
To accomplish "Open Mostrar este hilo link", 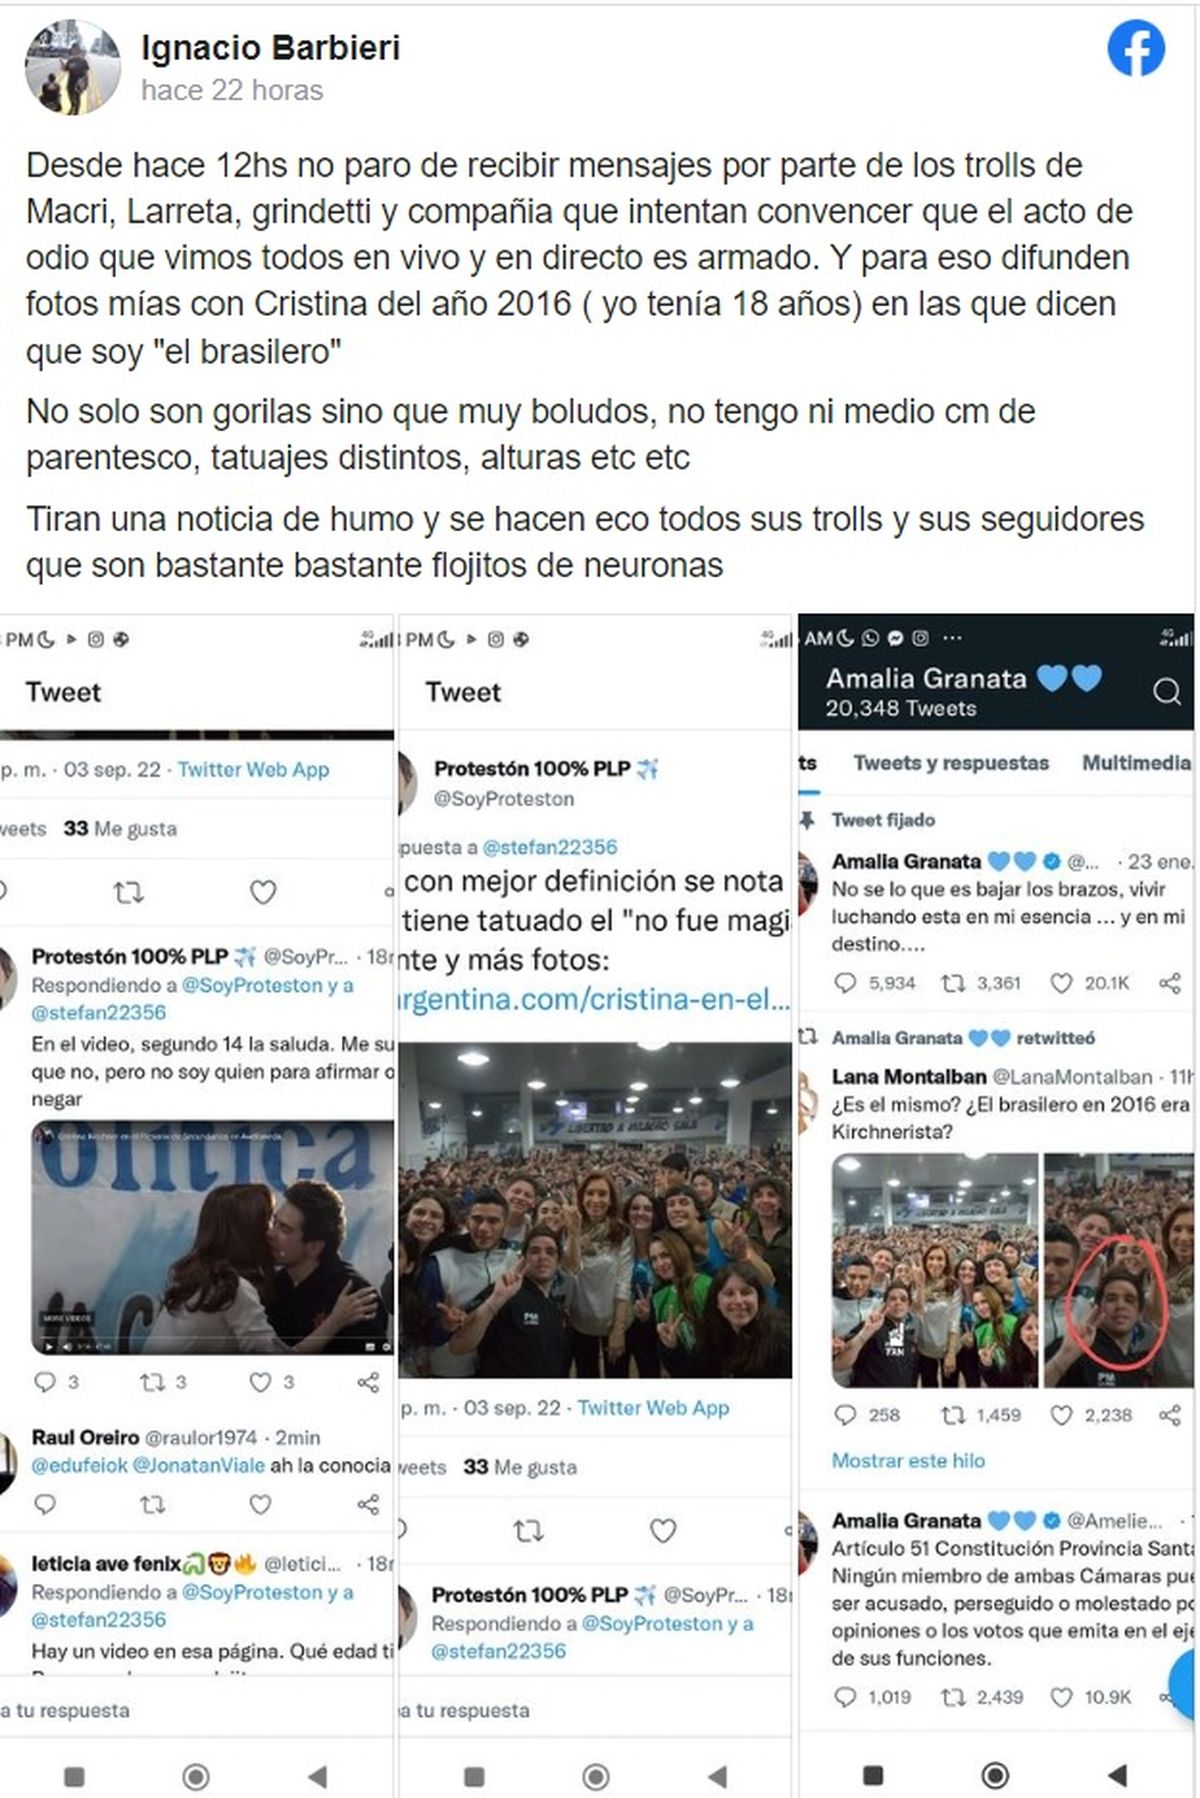I will [x=908, y=1460].
